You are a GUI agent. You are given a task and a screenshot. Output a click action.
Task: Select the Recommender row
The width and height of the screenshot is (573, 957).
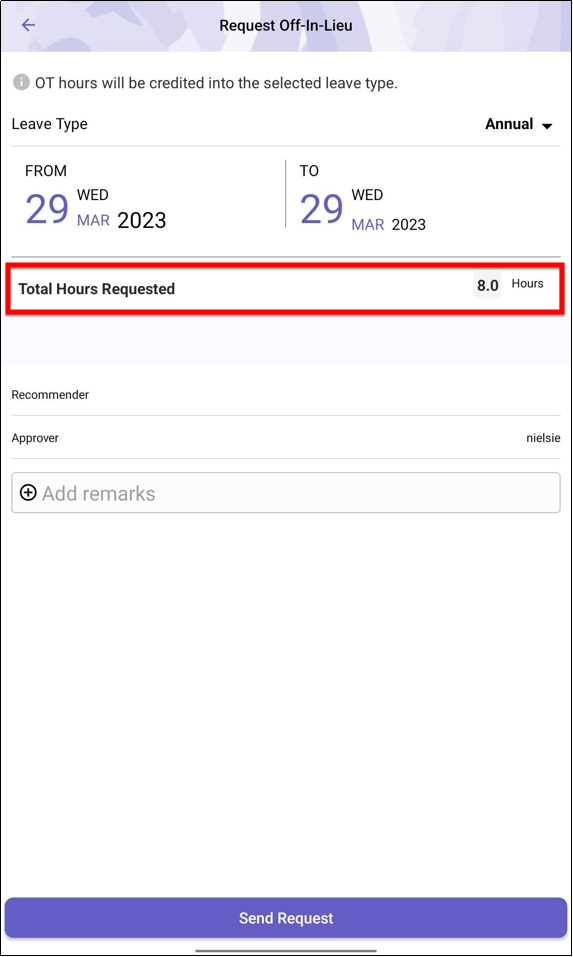(286, 395)
